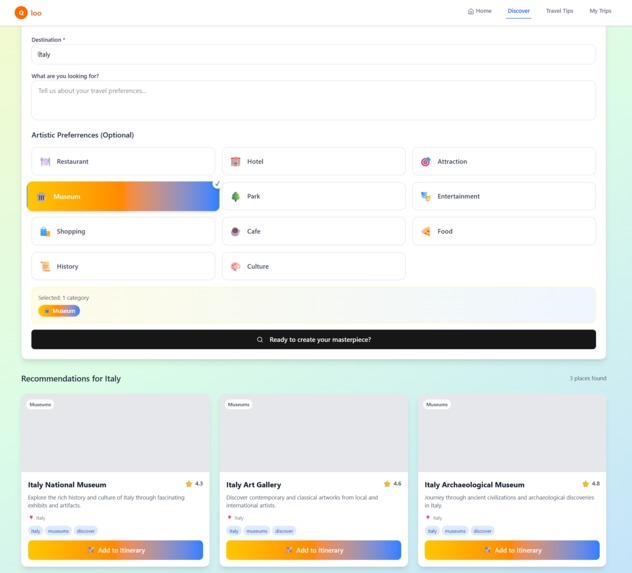632x573 pixels.
Task: Click location pin on Italy National Museum card
Action: point(31,517)
